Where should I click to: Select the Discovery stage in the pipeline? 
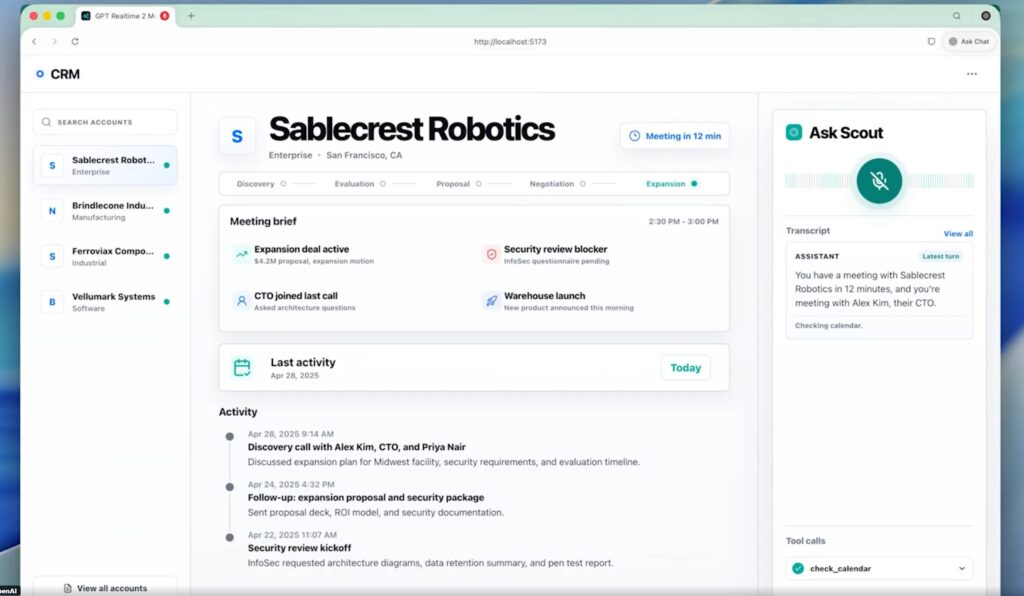pyautogui.click(x=255, y=183)
